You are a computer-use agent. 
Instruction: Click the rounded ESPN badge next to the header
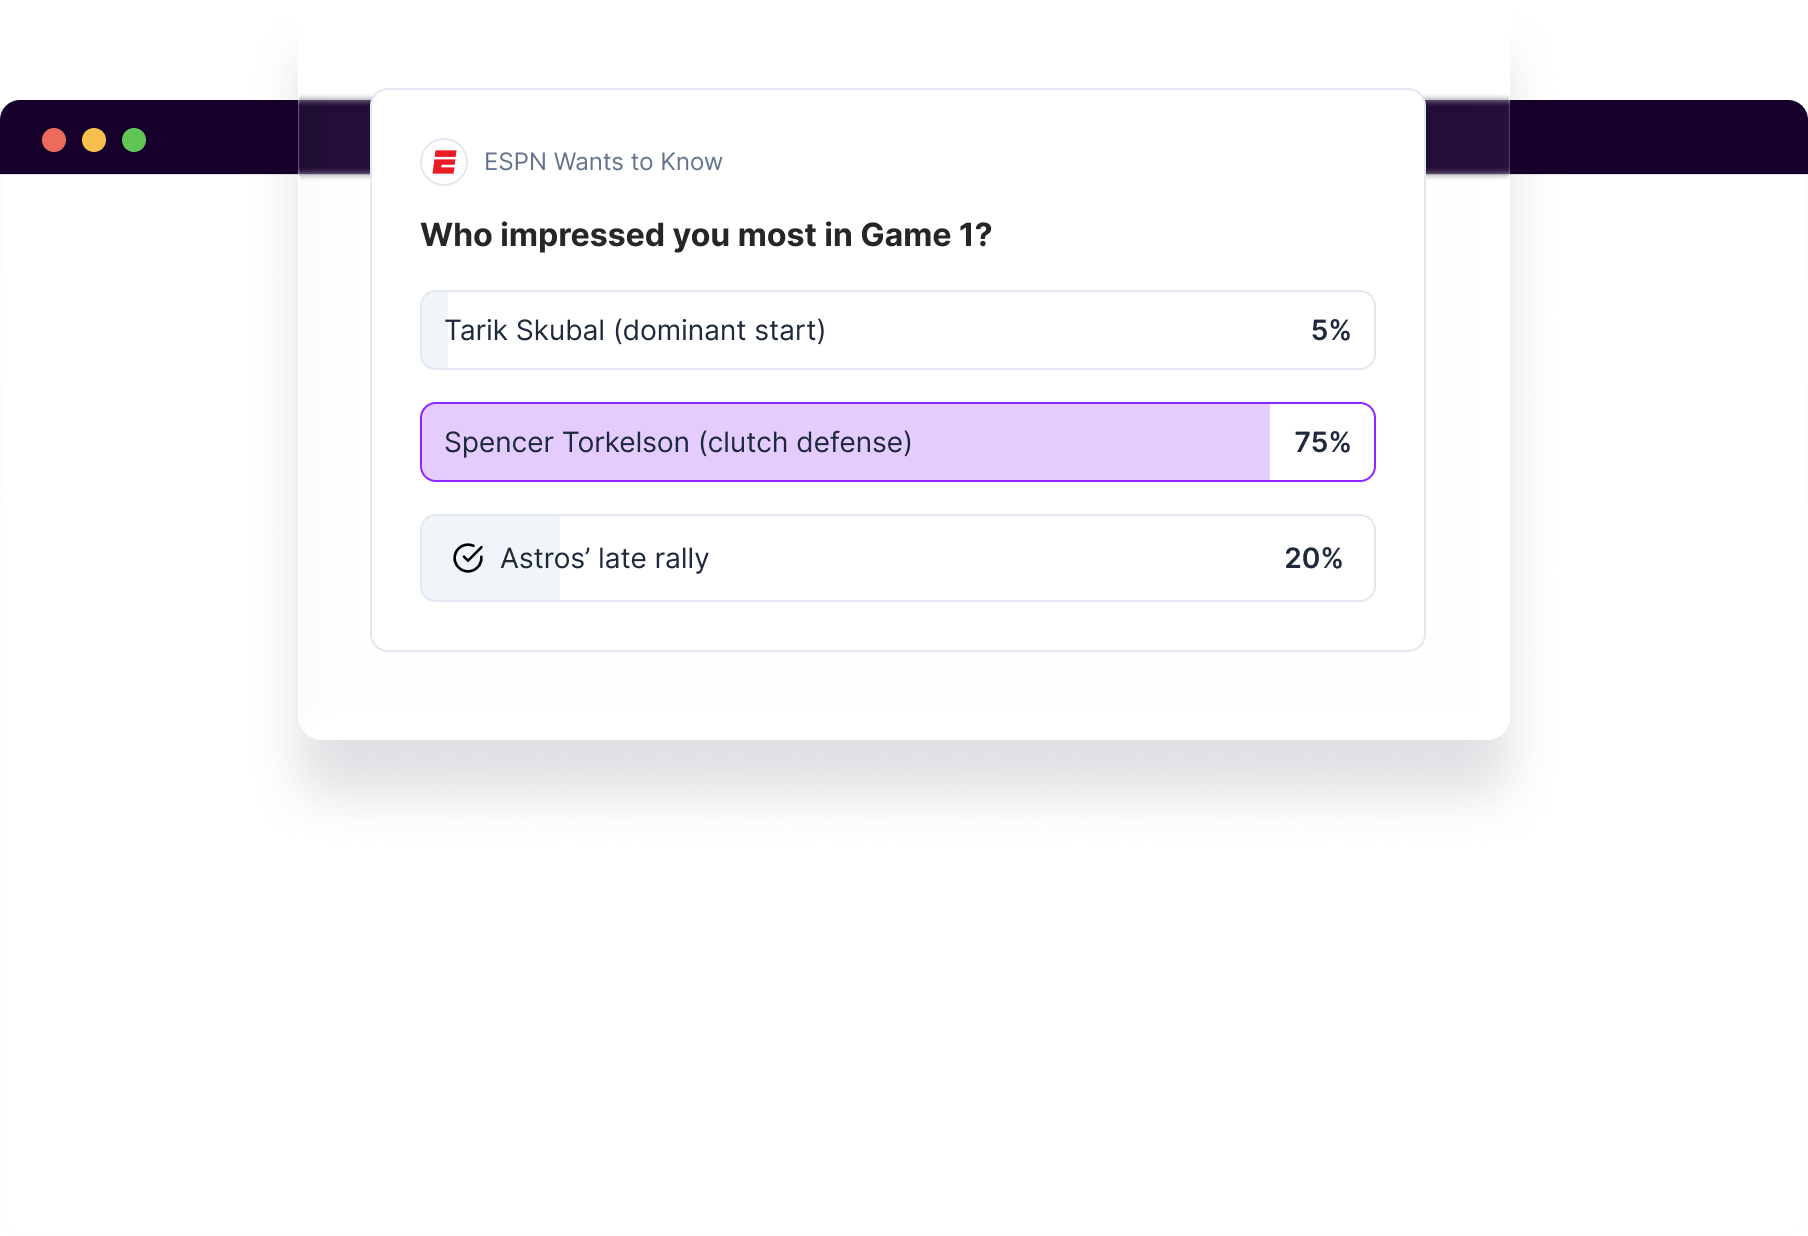(443, 161)
